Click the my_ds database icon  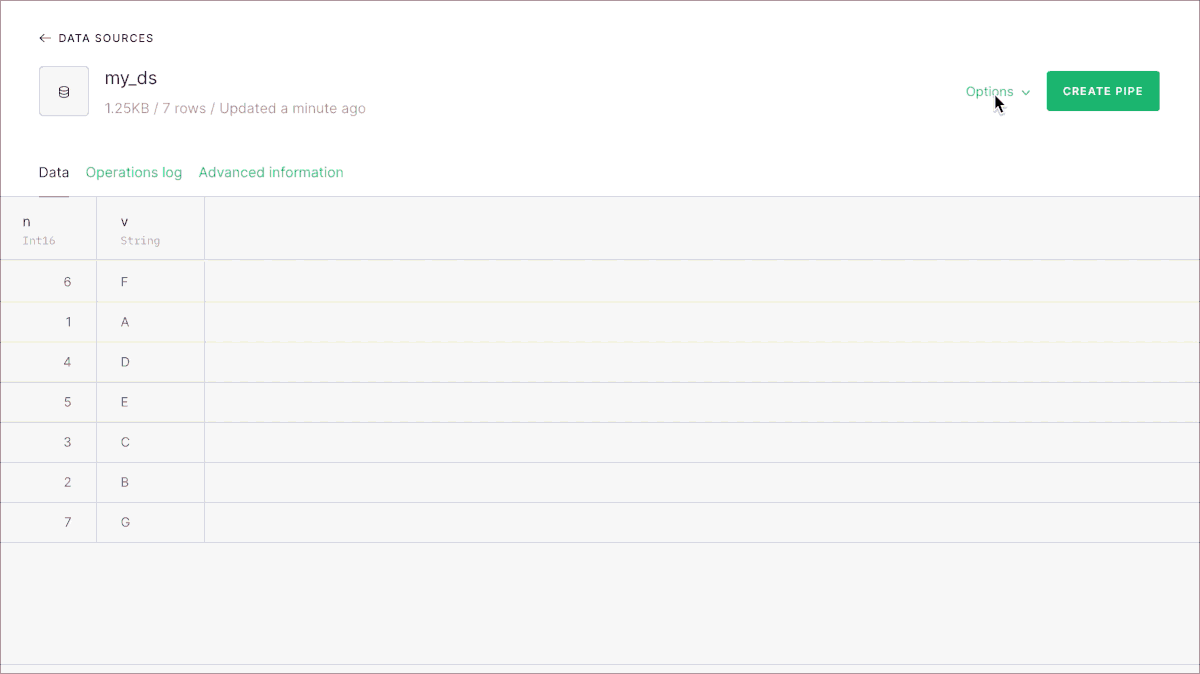pyautogui.click(x=64, y=92)
